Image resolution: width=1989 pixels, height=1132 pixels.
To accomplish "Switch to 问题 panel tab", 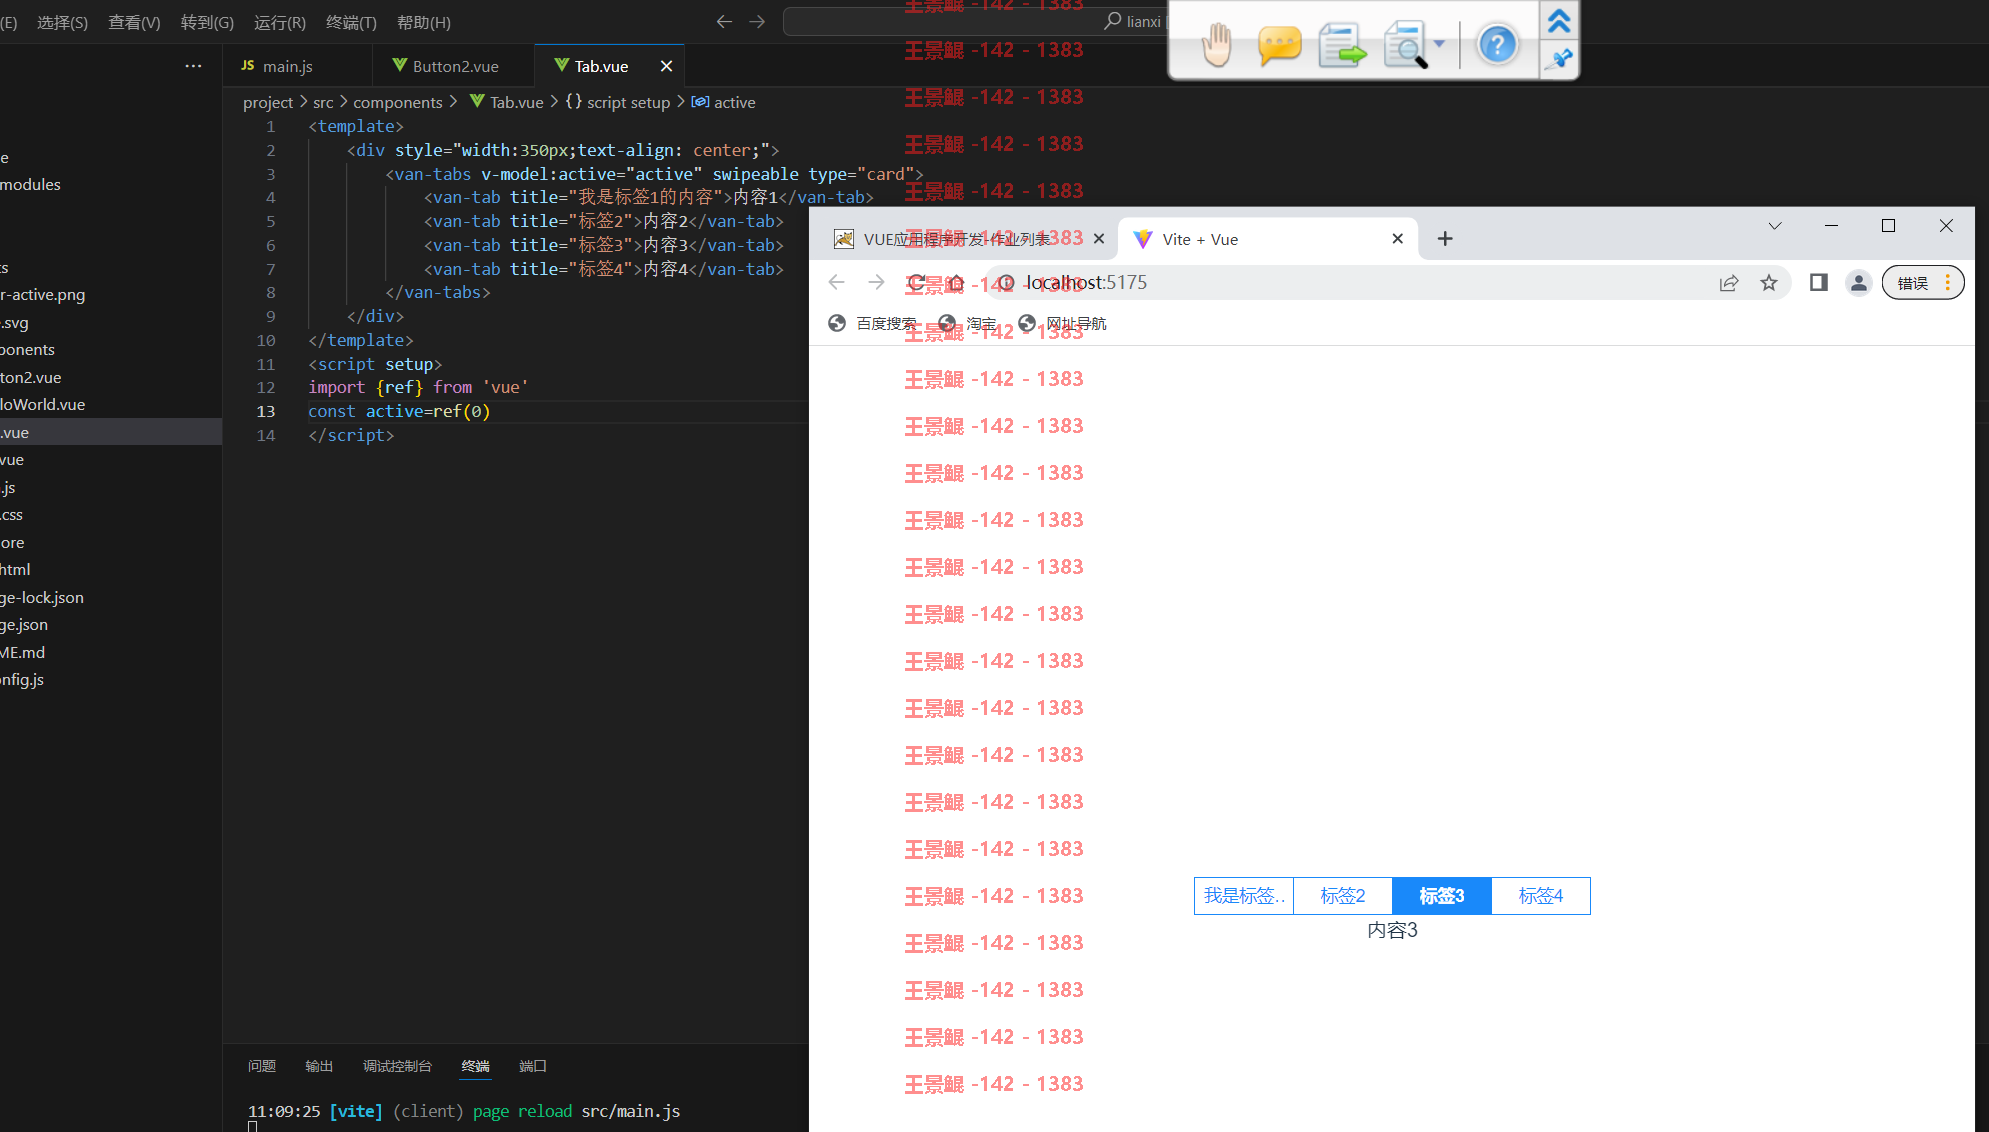I will pos(262,1066).
